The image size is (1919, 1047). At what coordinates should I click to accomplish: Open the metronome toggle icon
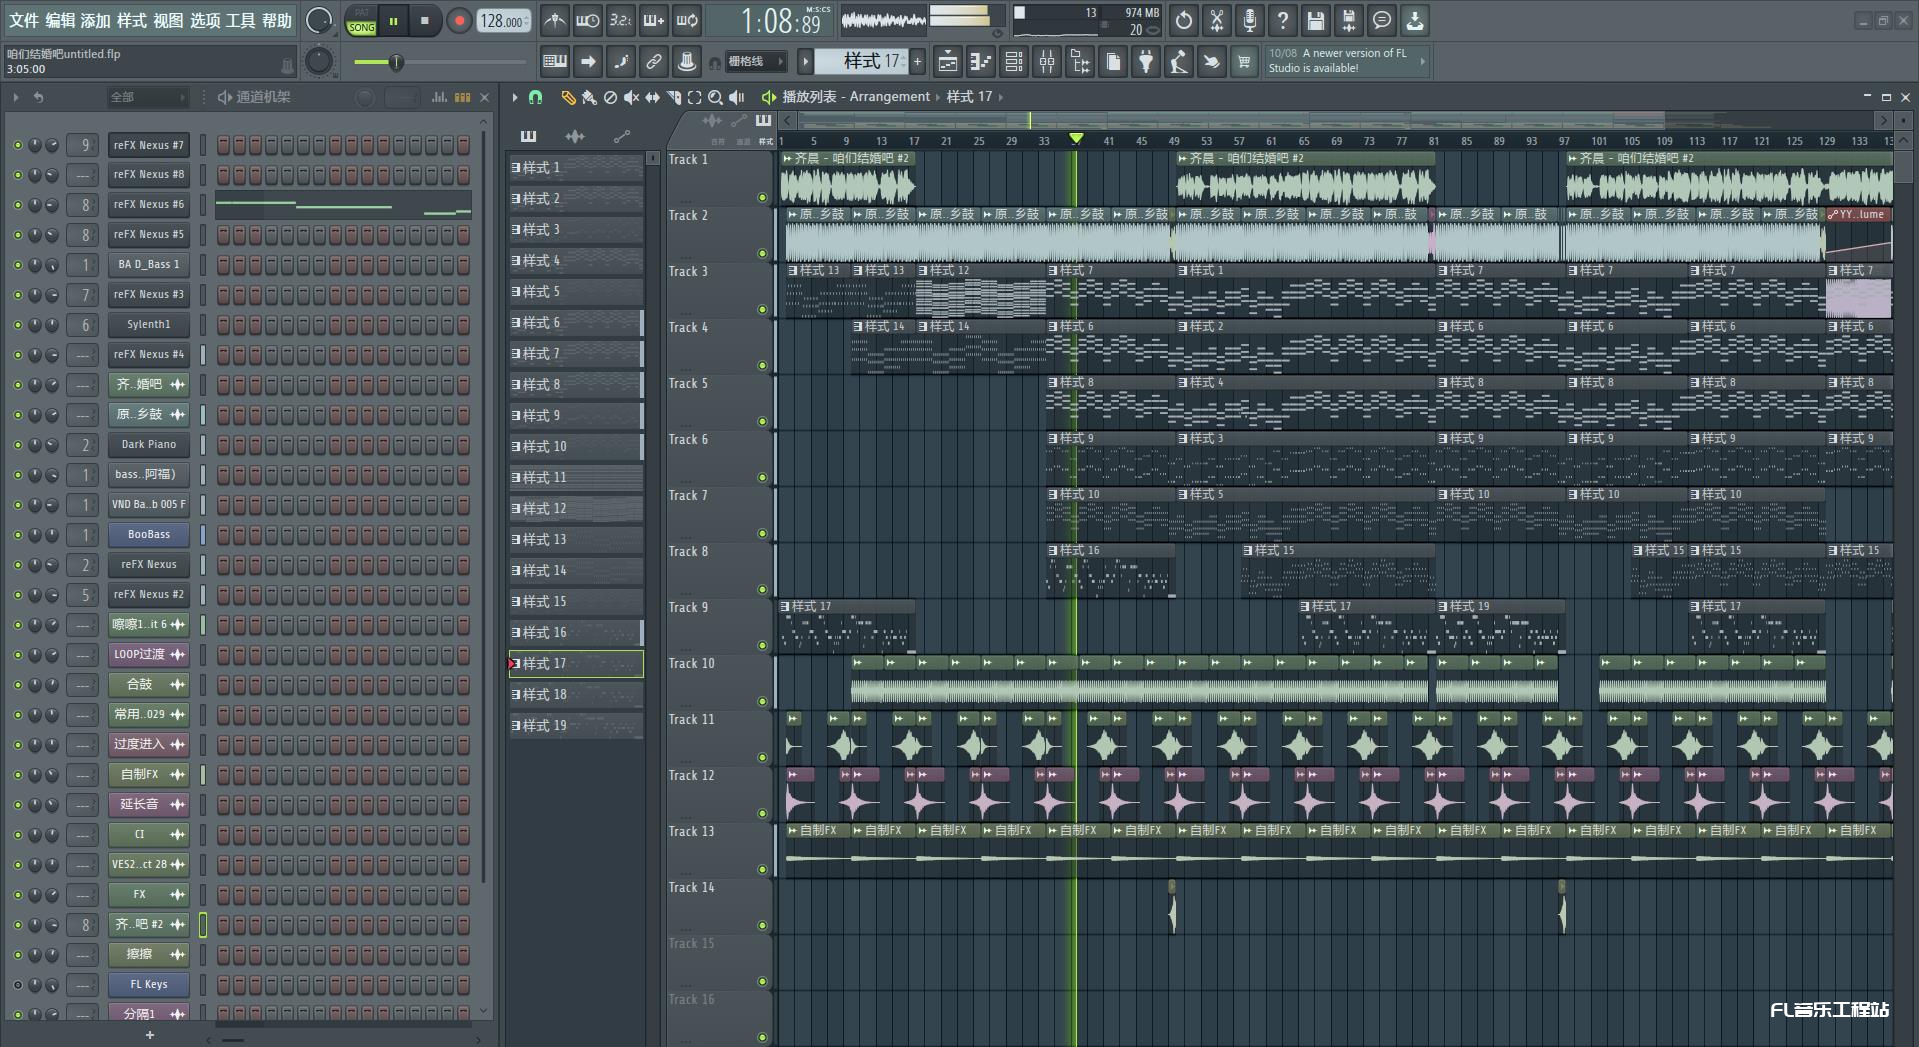click(555, 20)
